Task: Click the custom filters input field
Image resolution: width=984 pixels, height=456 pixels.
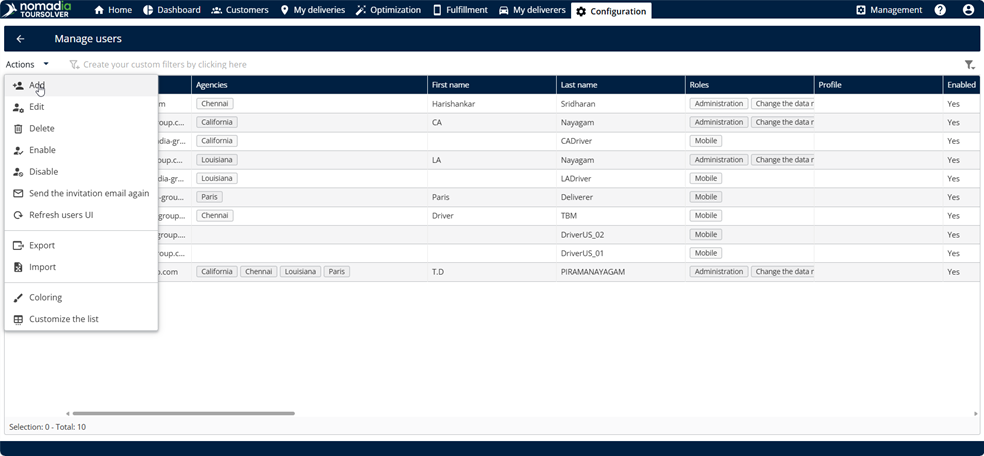Action: 165,65
